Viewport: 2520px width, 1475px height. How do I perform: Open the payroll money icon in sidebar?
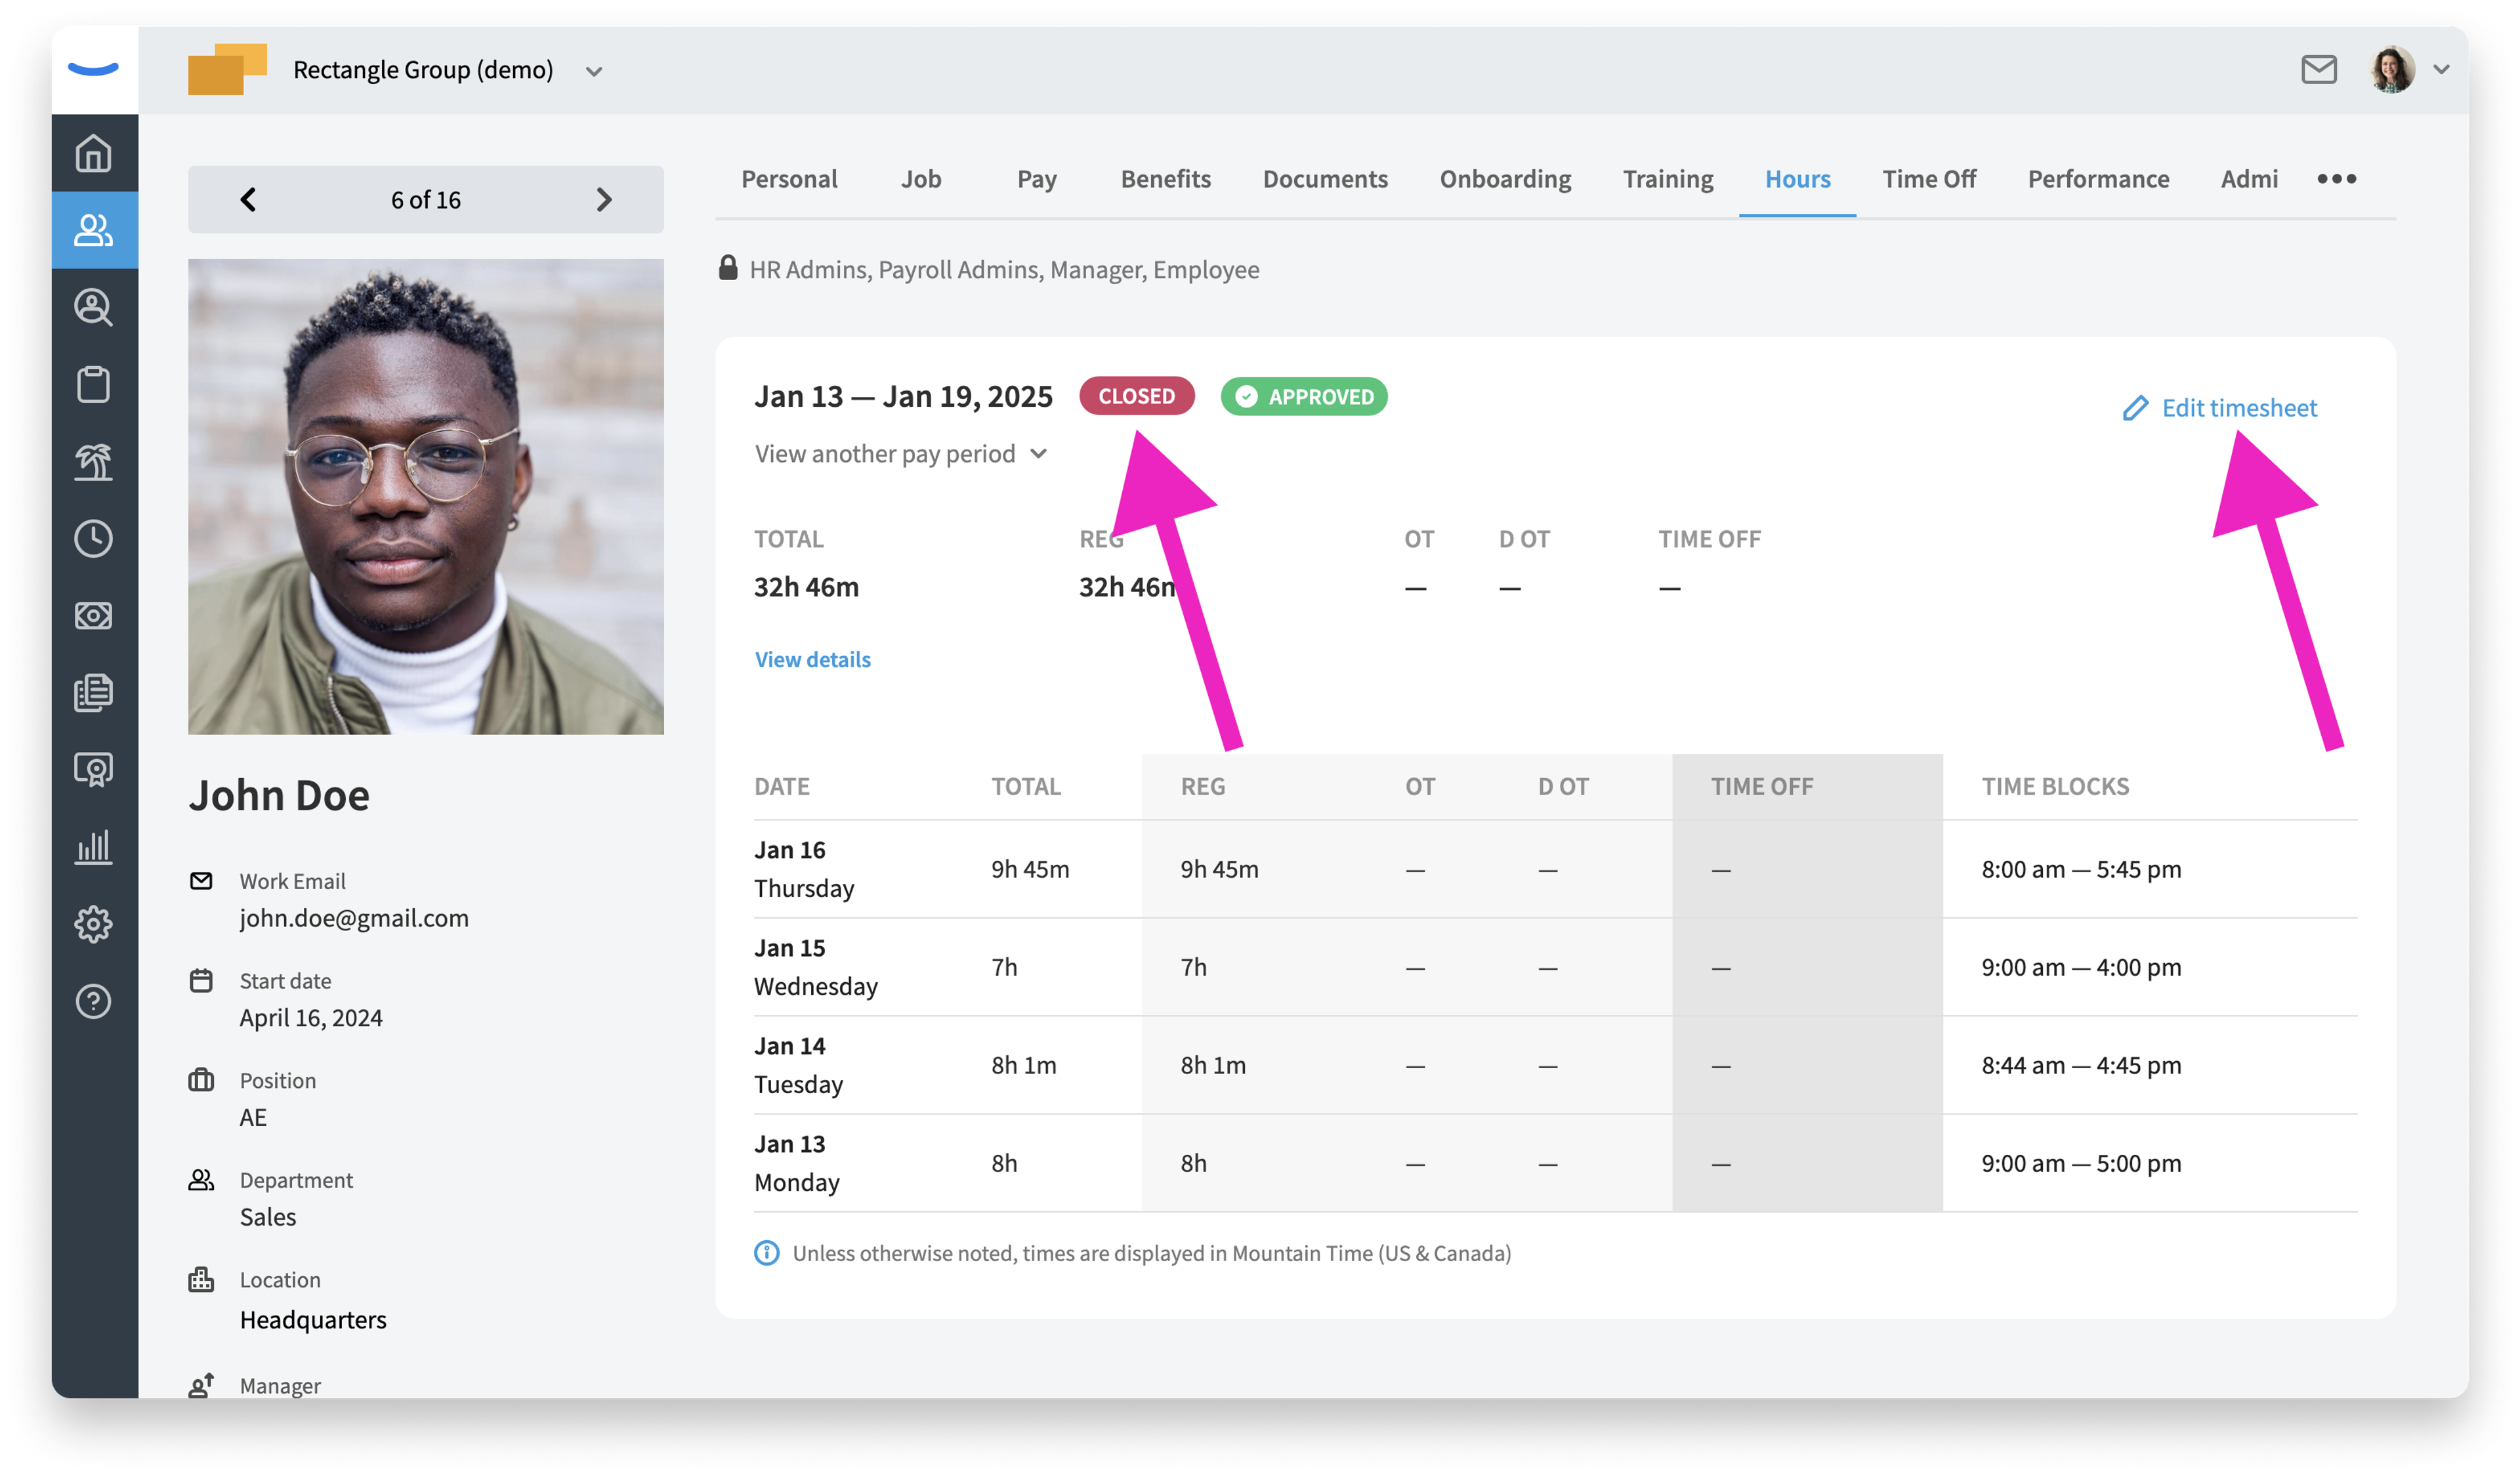coord(94,615)
